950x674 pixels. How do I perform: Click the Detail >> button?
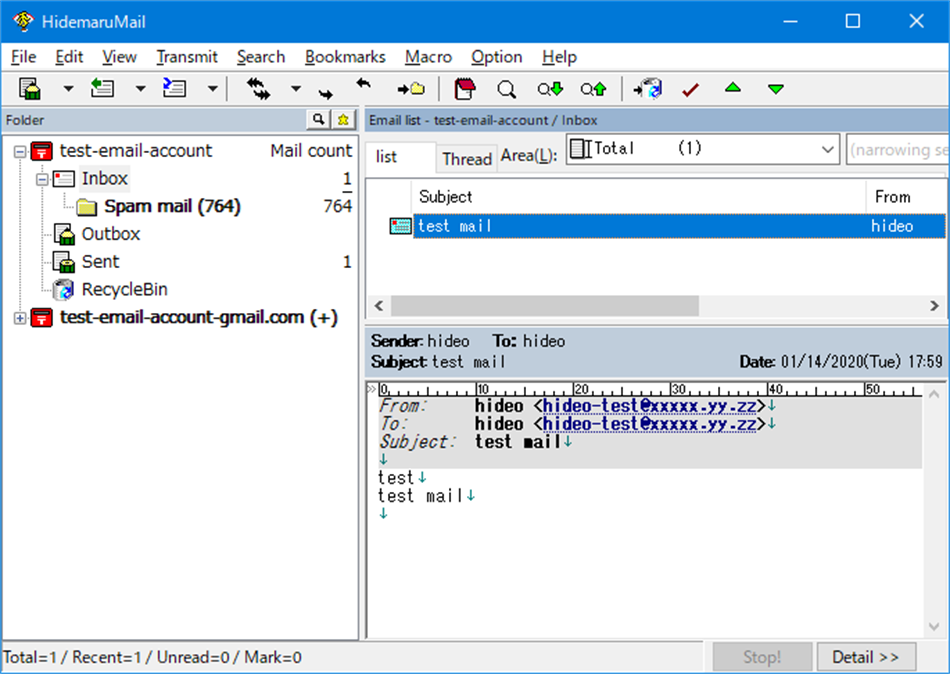click(866, 657)
